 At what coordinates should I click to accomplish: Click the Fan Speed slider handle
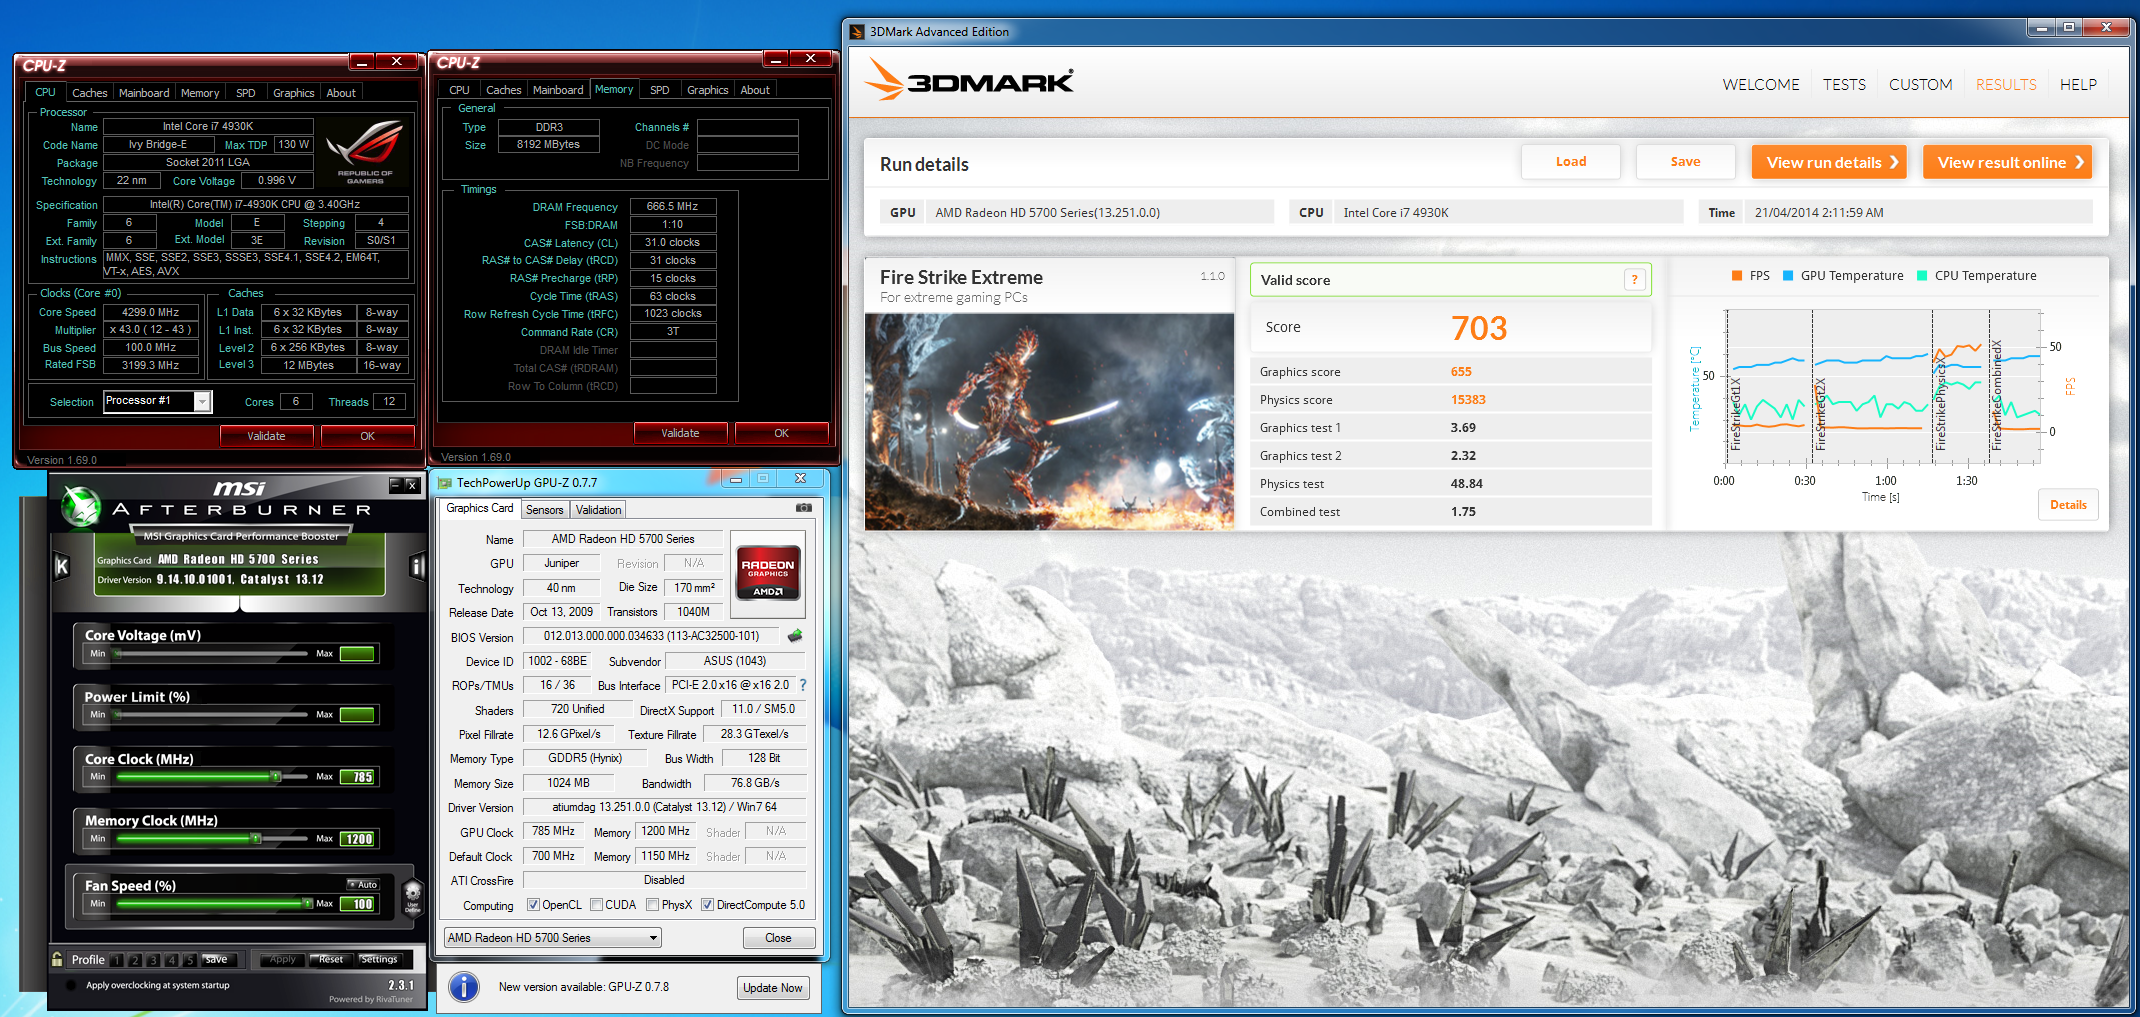pos(308,903)
